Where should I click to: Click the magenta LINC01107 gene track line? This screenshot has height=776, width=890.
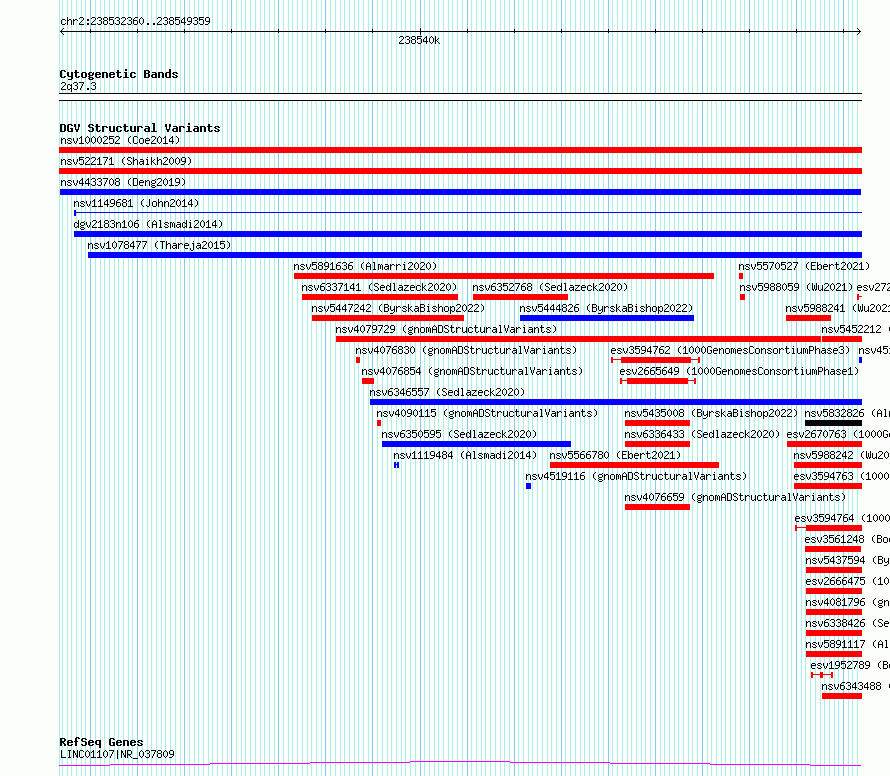[460, 764]
